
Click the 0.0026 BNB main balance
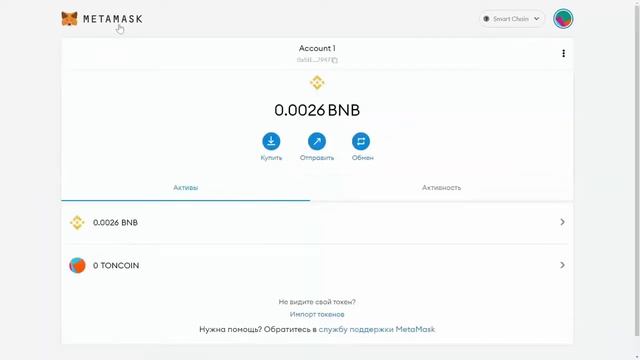pyautogui.click(x=317, y=110)
